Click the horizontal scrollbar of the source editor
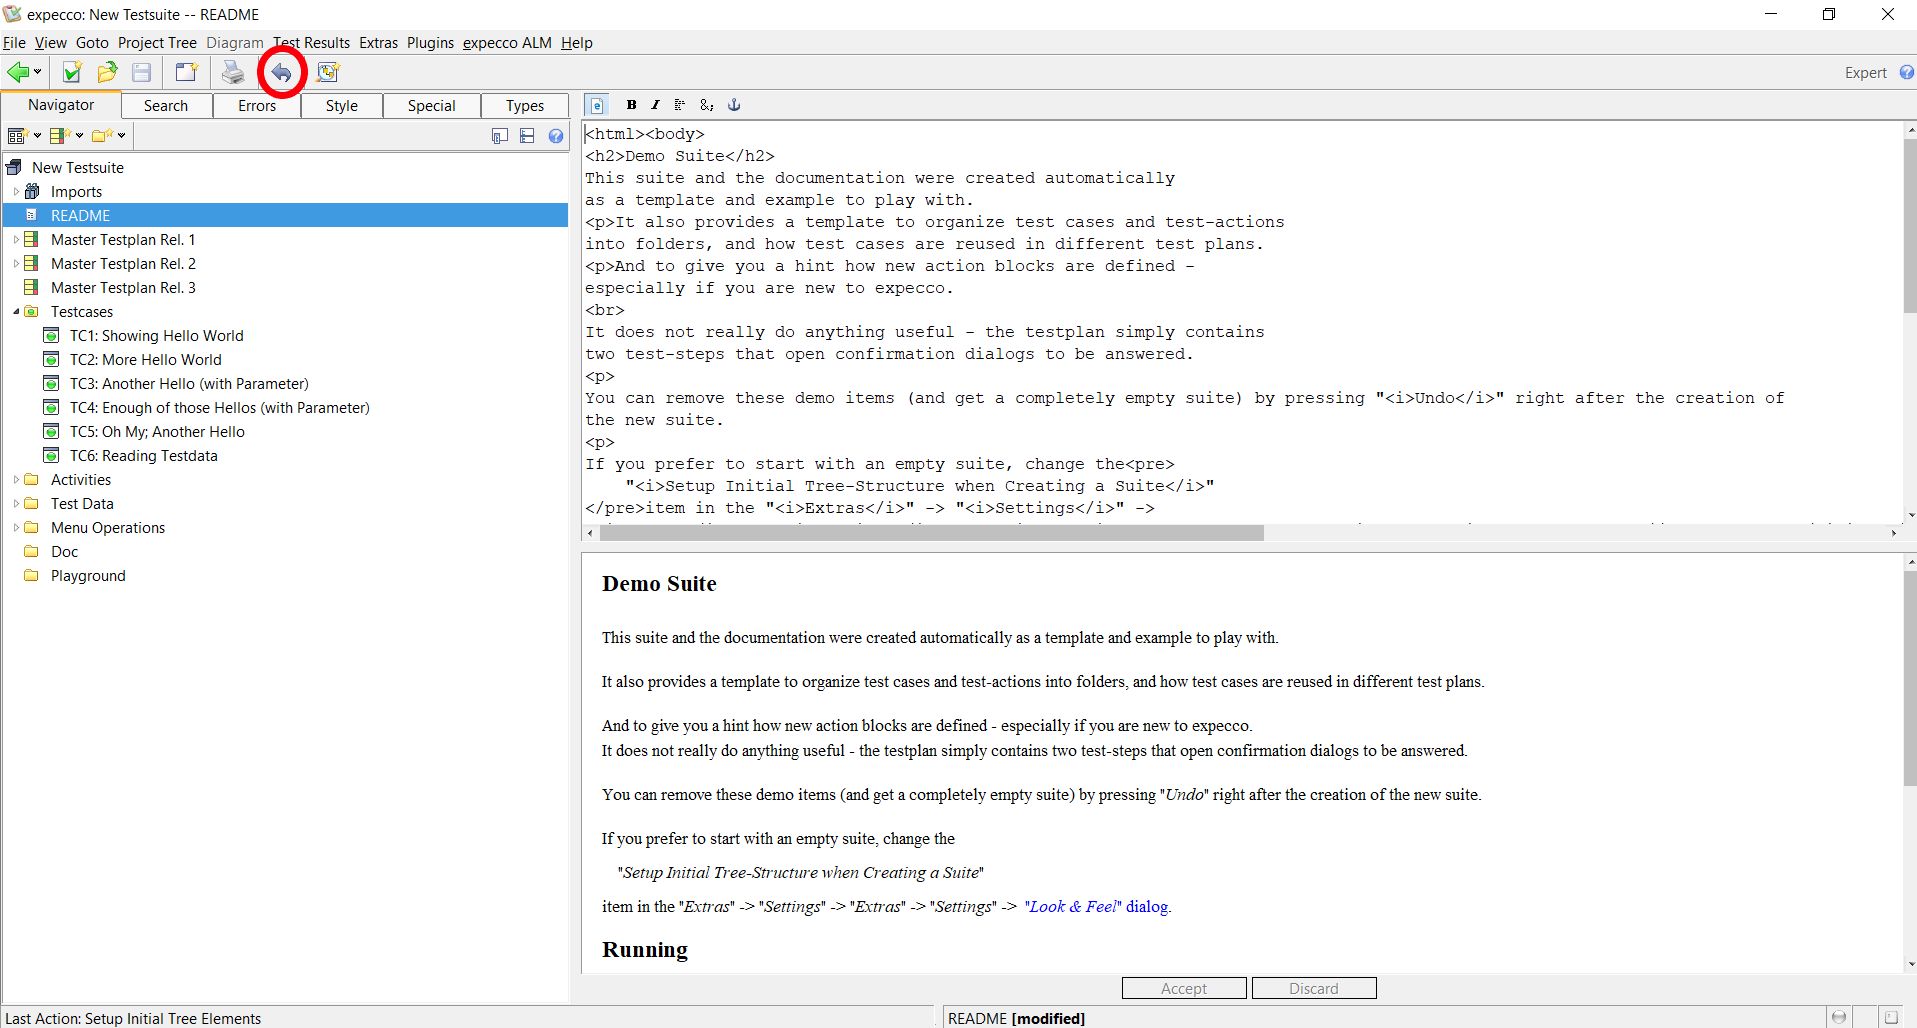Screen dimensions: 1917x1028 tap(930, 534)
